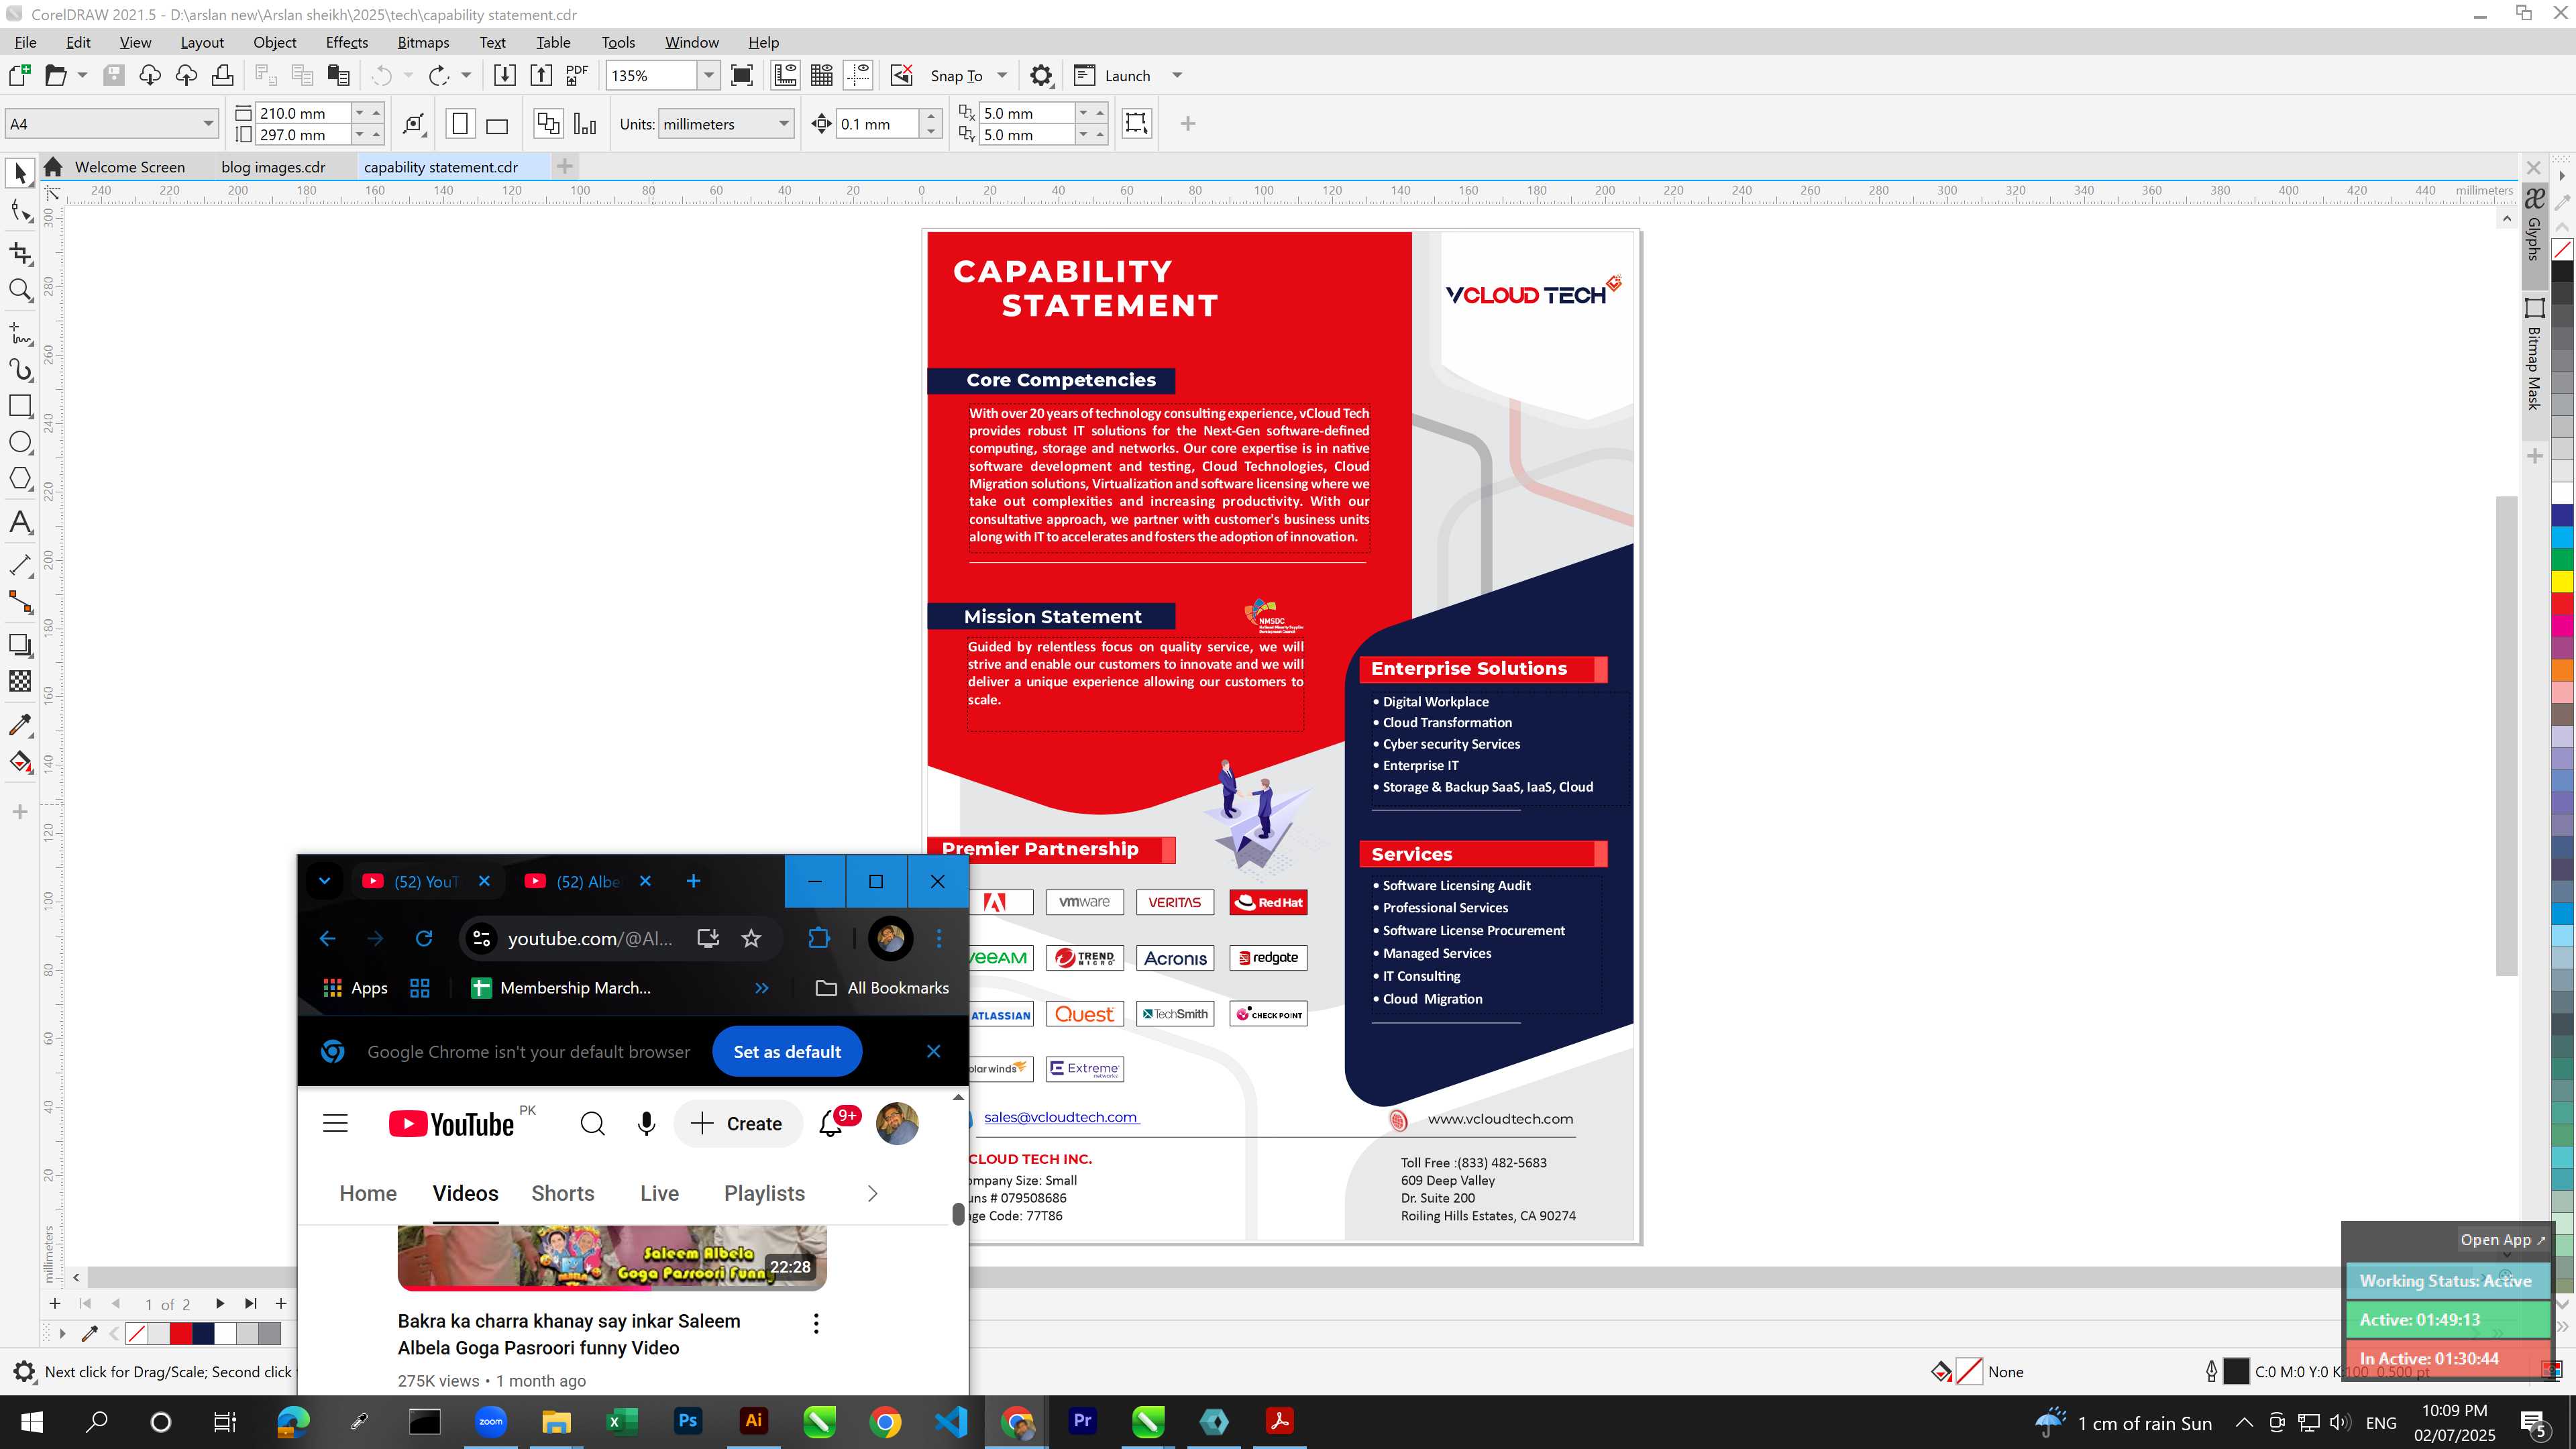Toggle apply layout to Current page only
Viewport: 2576px width, 1449px height.
coord(585,124)
